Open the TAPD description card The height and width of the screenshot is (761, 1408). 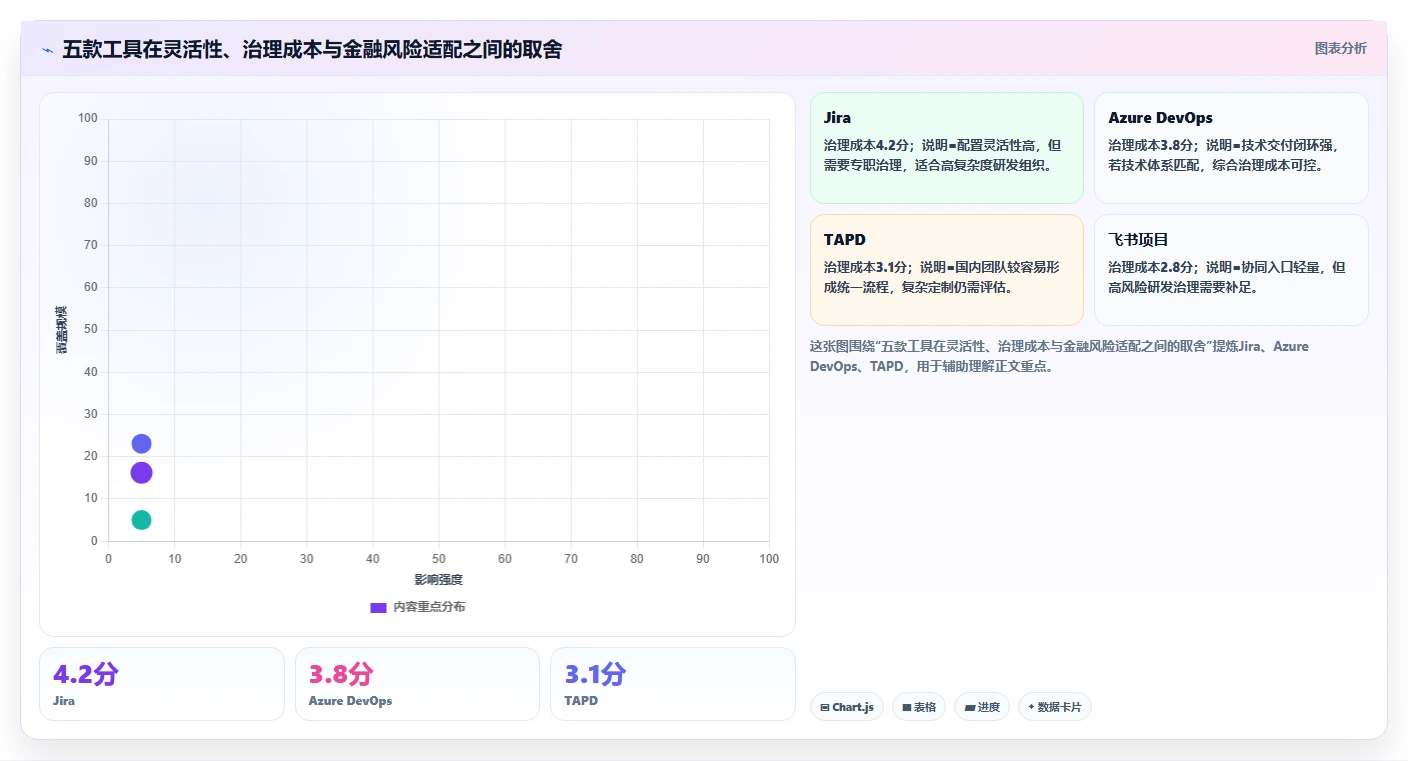click(x=947, y=270)
